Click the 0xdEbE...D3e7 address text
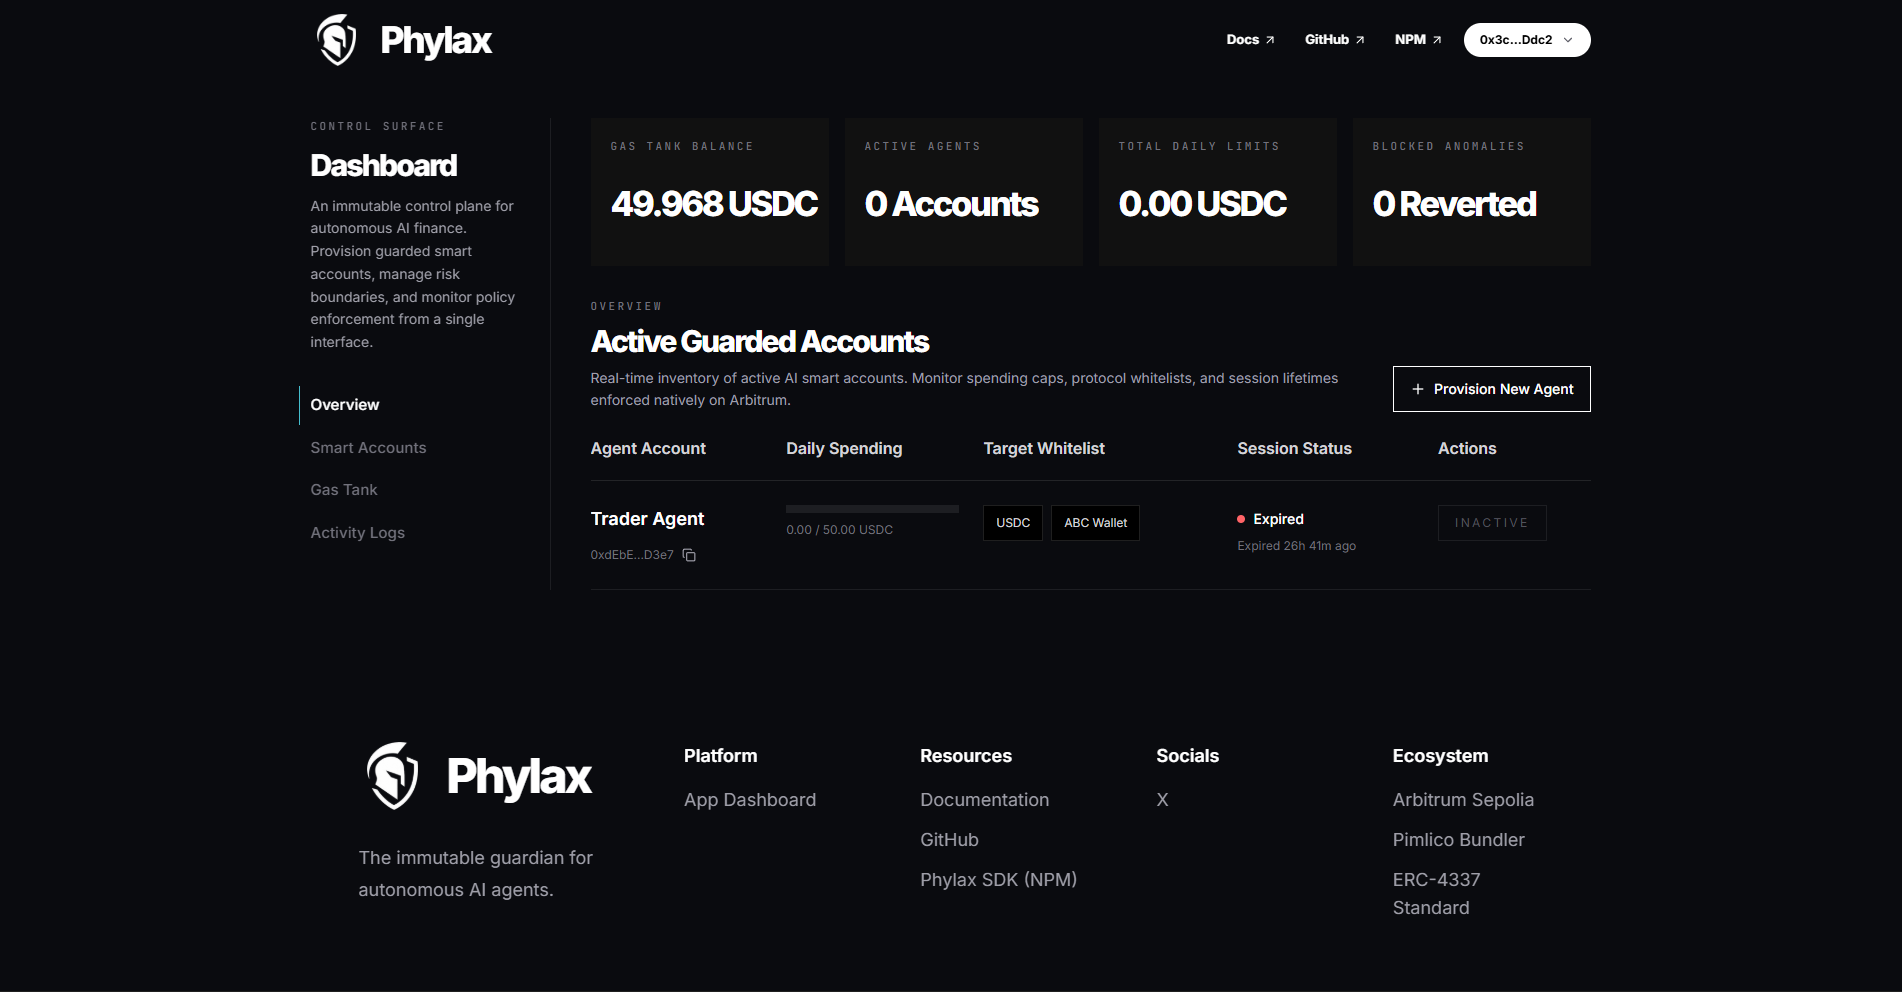 632,555
